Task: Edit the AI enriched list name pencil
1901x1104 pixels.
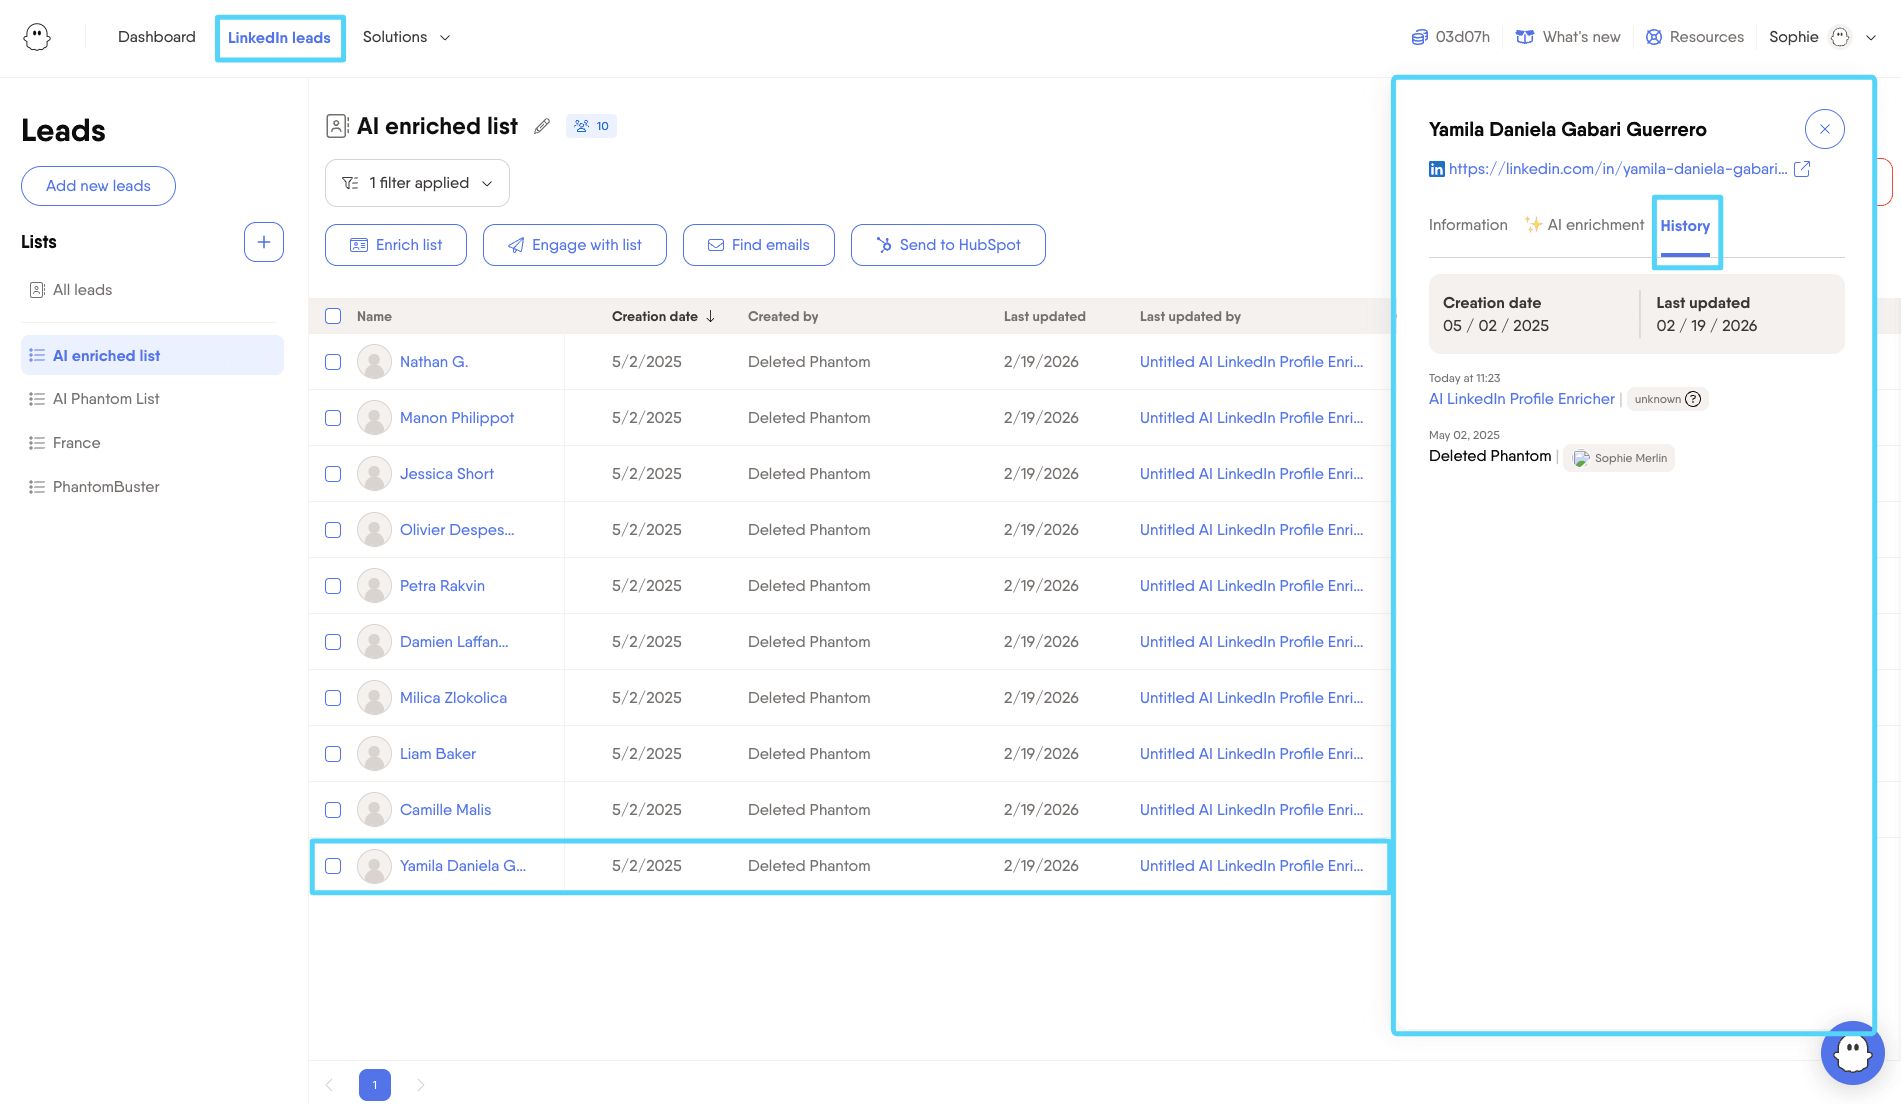Action: (x=542, y=126)
